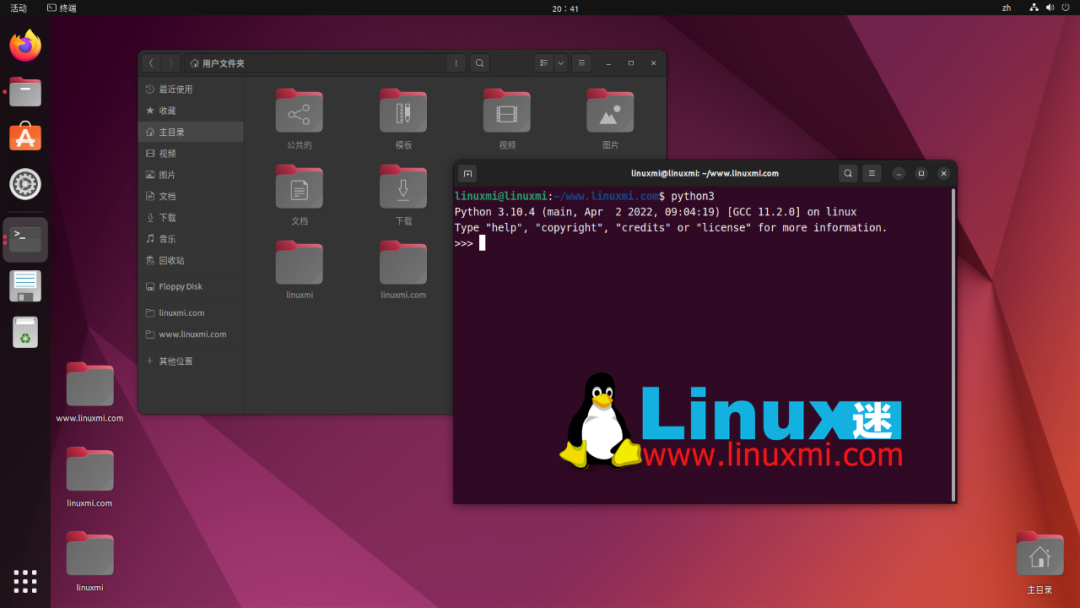
Task: Open power menu icon
Action: [1066, 8]
